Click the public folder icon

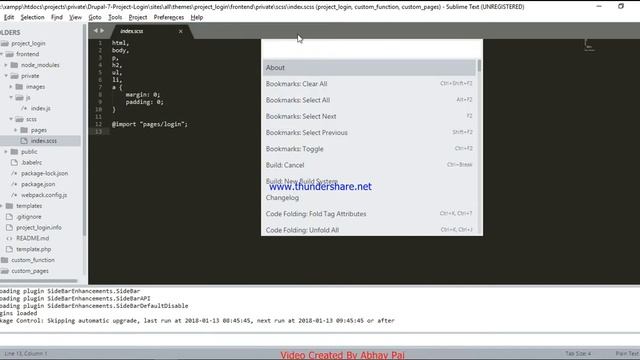(14, 151)
